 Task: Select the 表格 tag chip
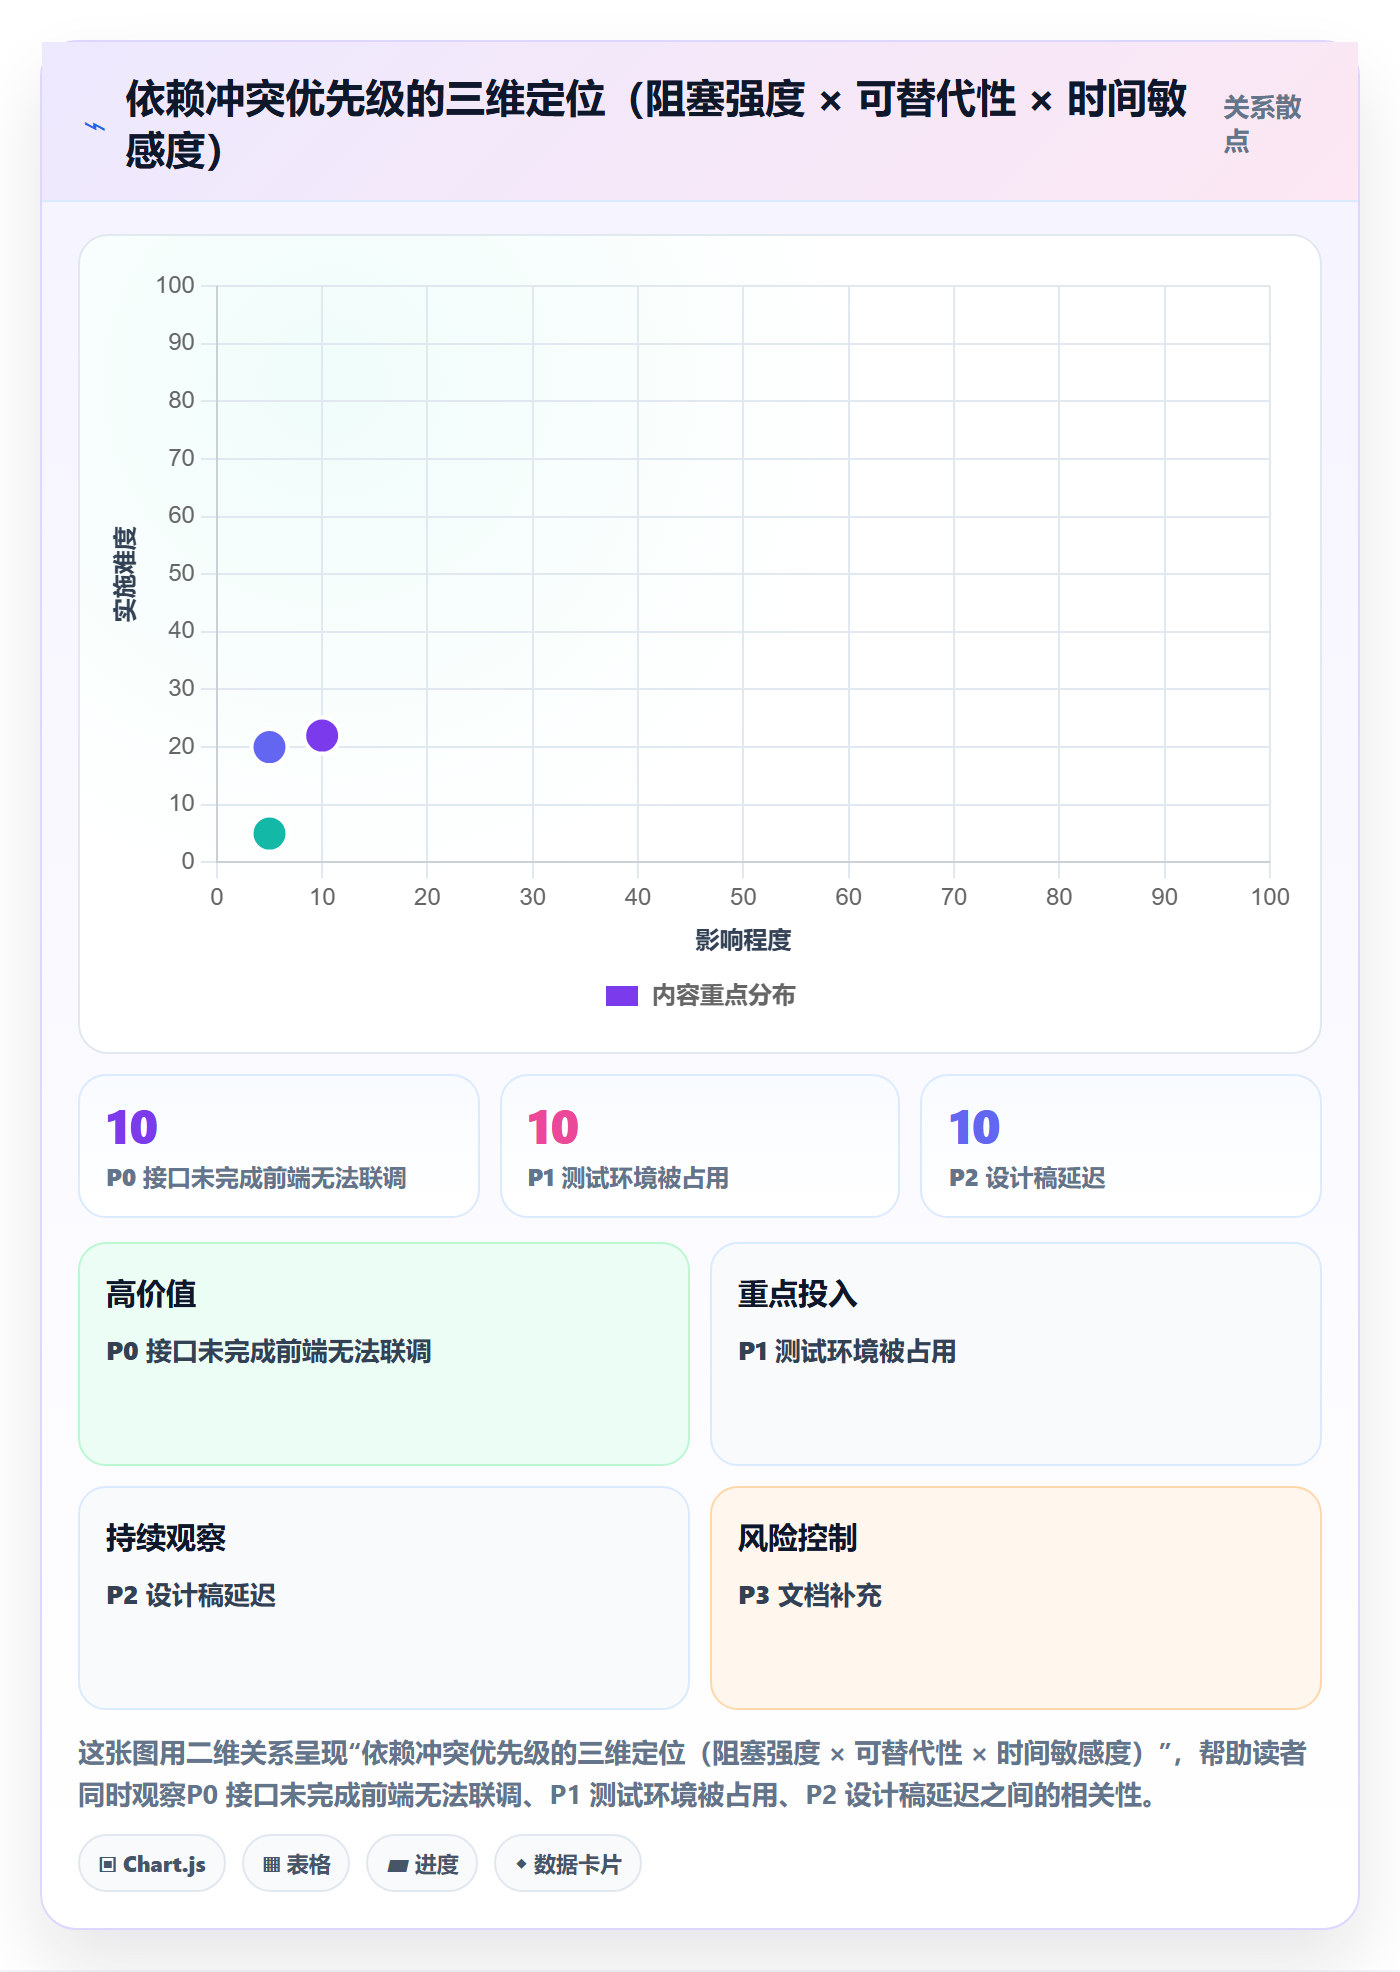click(296, 1864)
